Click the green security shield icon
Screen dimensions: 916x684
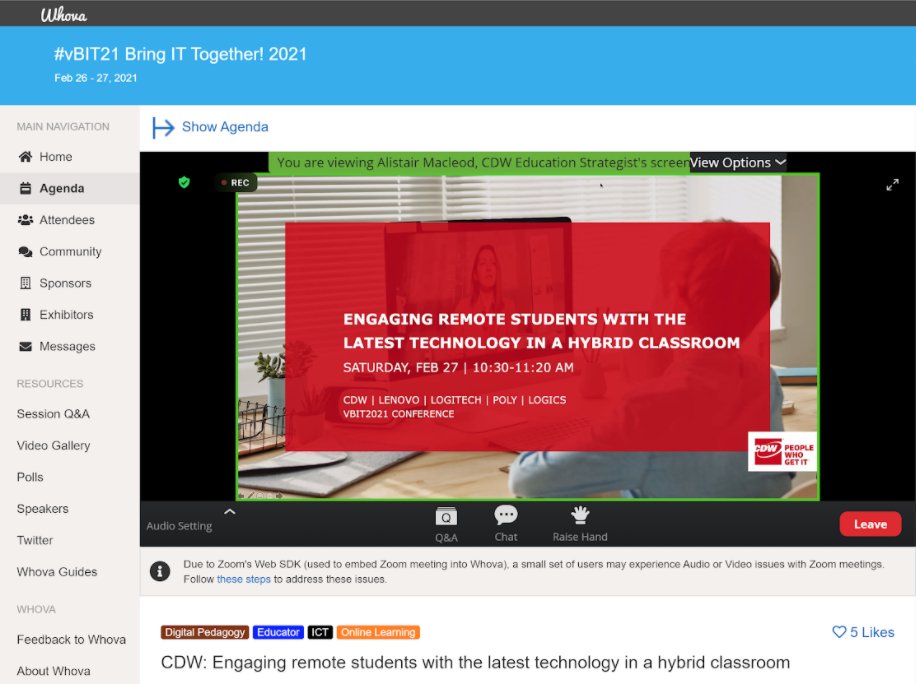[184, 182]
